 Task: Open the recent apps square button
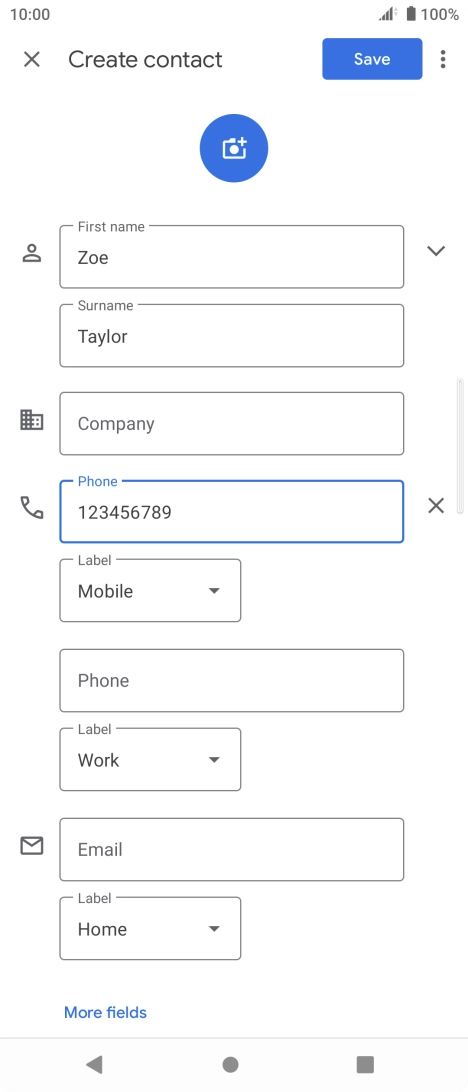[365, 1064]
